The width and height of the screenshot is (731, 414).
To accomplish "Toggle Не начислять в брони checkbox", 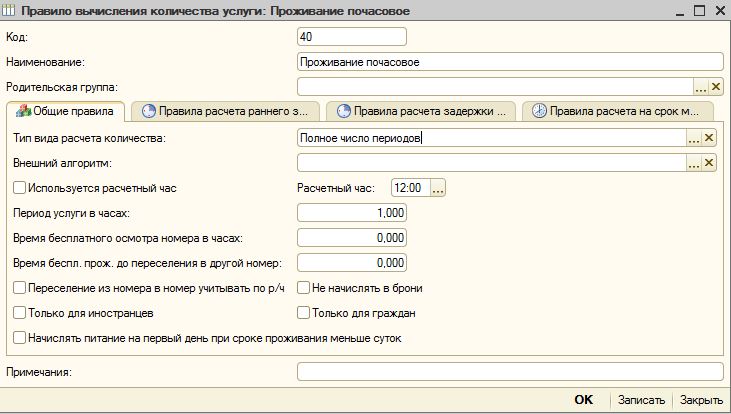I will 303,288.
